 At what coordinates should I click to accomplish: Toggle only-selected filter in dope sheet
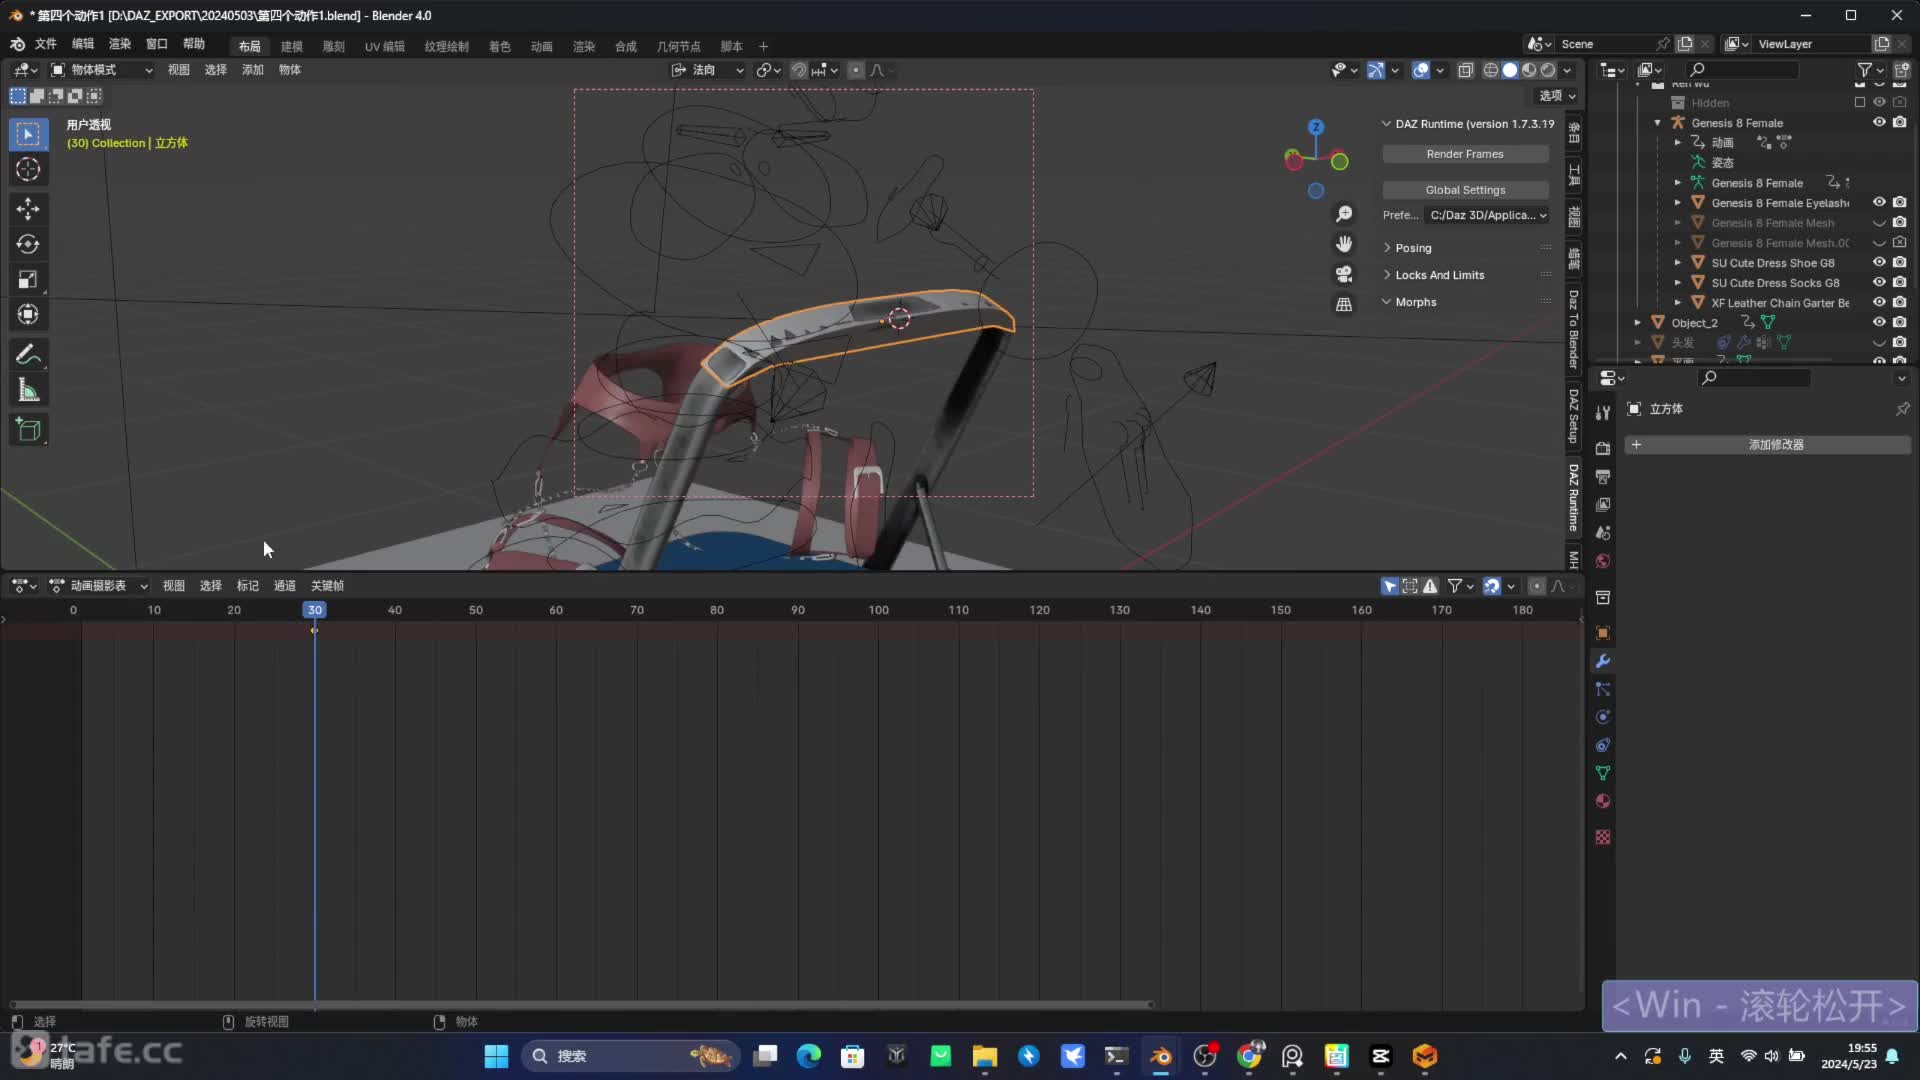(x=1390, y=586)
